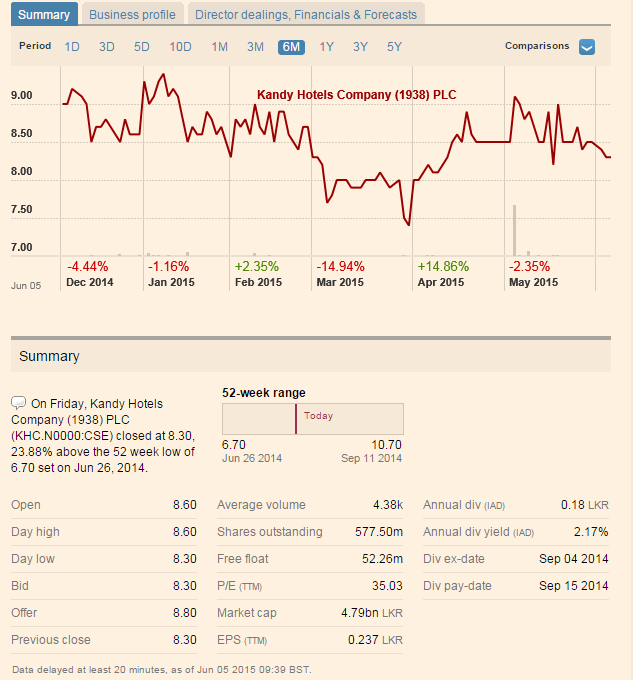Select the 1Y period

tap(326, 47)
